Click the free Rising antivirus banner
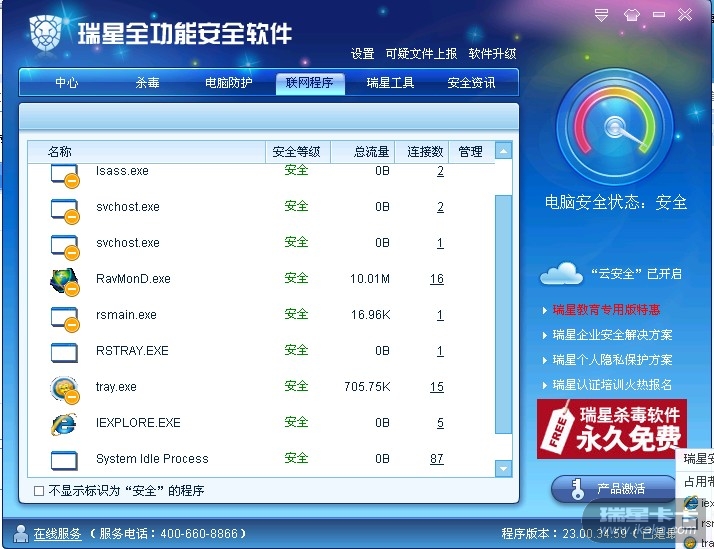This screenshot has height=549, width=714. (612, 429)
